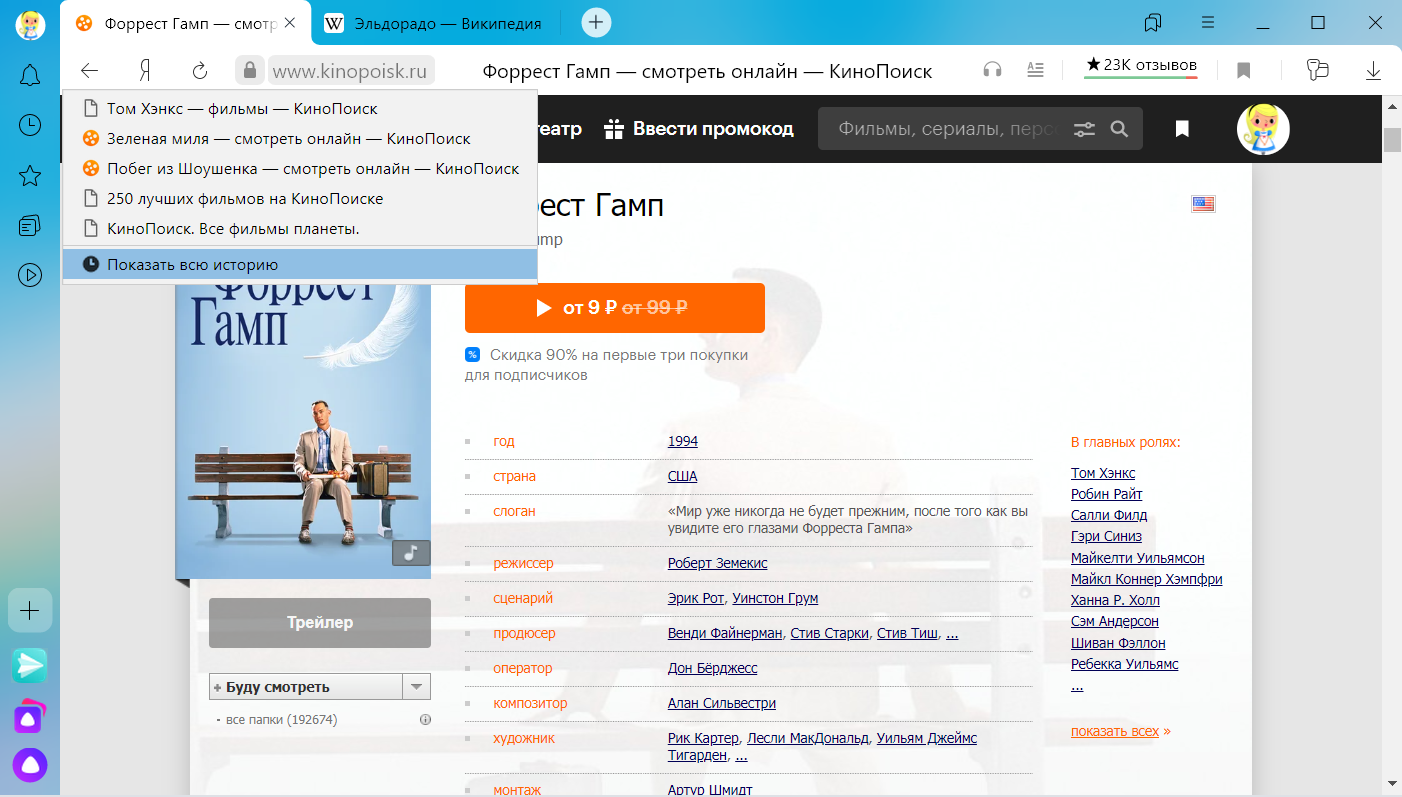1402x797 pixels.
Task: Reload the page
Action: [200, 70]
